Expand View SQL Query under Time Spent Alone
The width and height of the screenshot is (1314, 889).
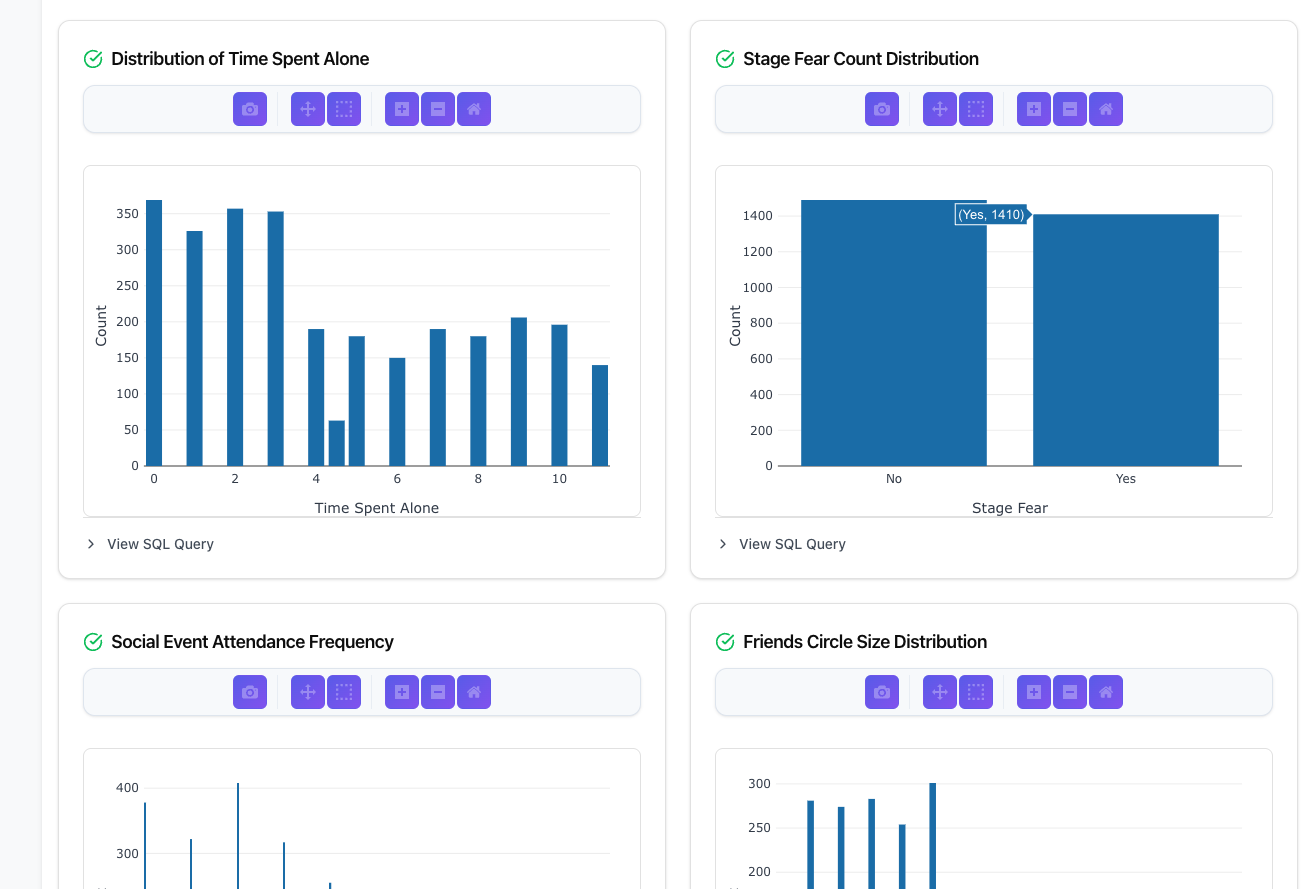150,544
